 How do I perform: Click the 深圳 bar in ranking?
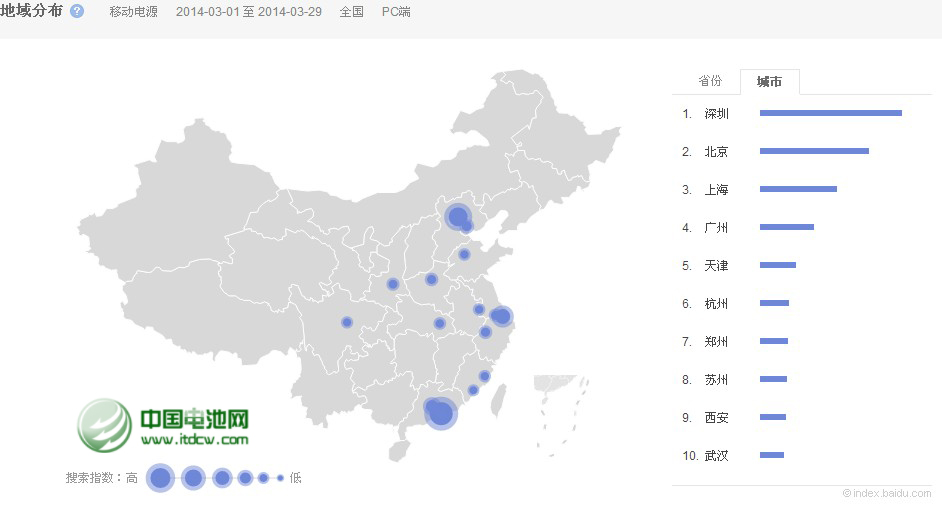tap(830, 113)
